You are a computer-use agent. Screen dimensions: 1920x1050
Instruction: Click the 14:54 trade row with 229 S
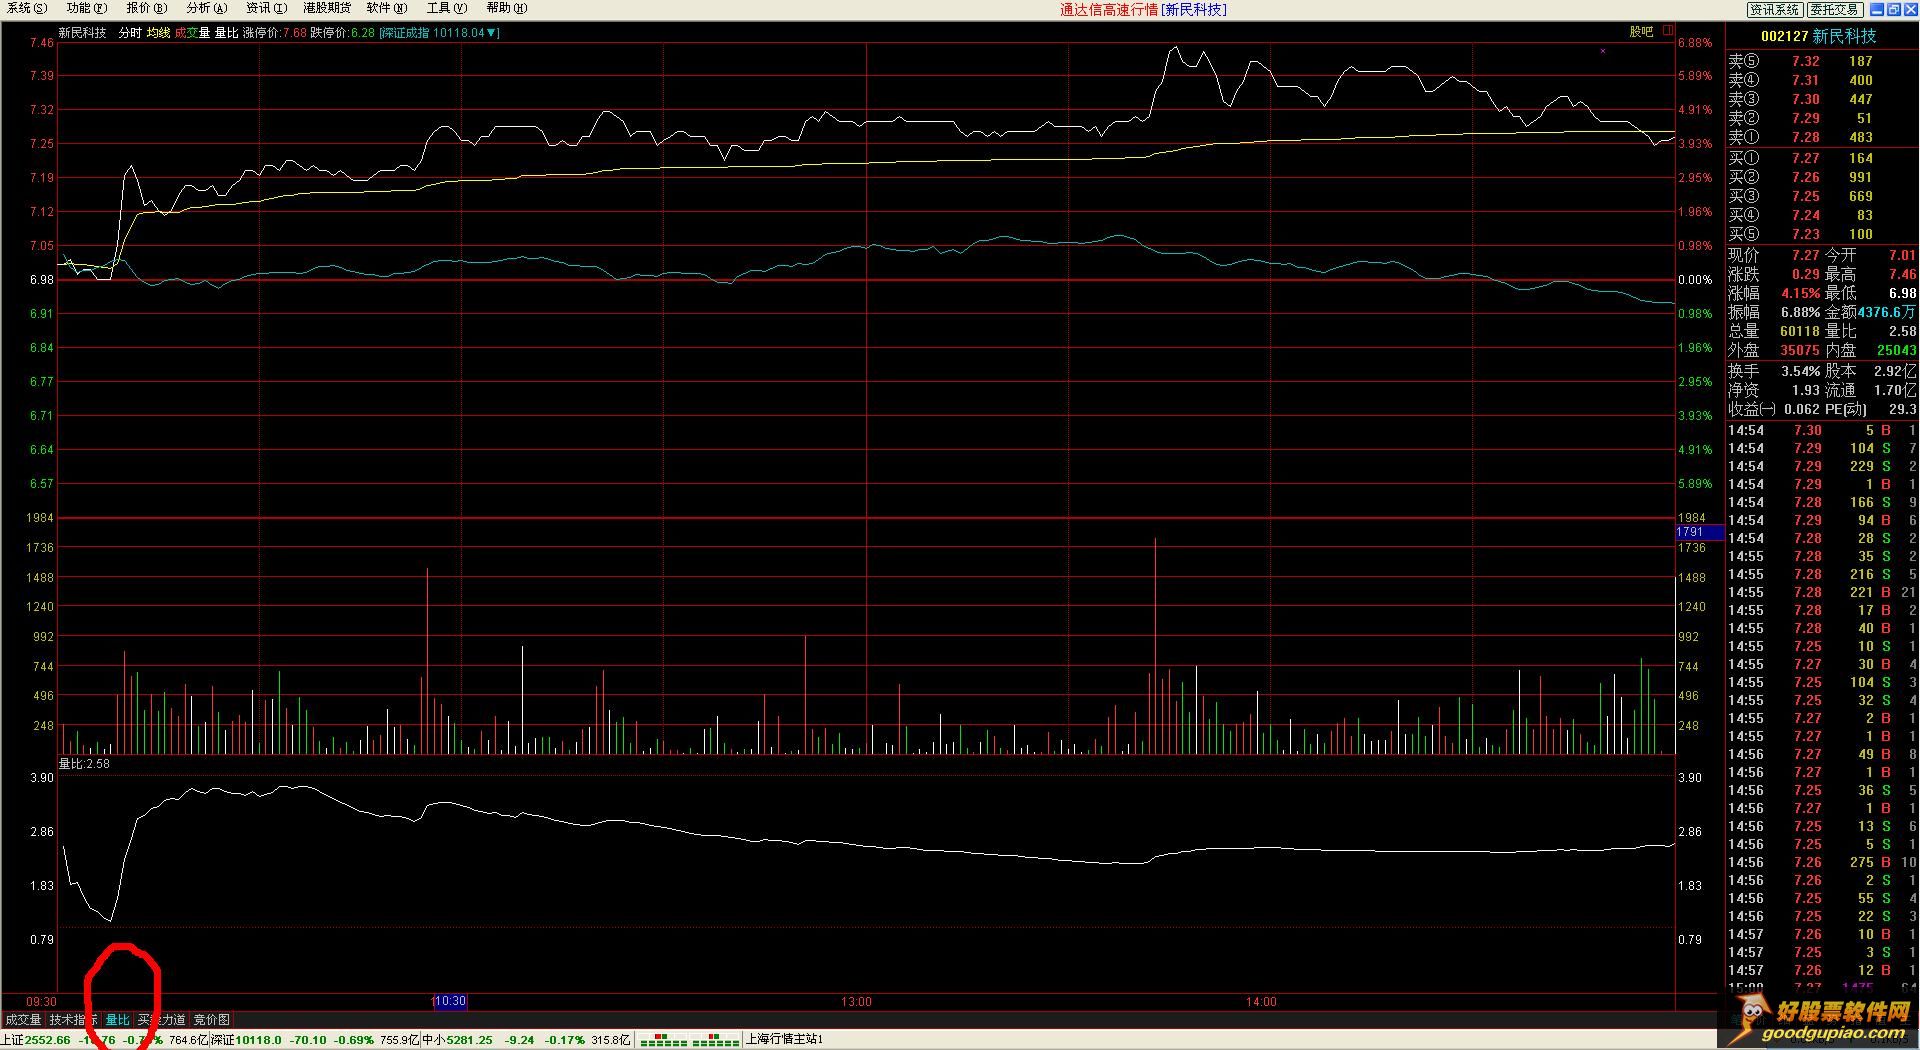tap(1822, 466)
